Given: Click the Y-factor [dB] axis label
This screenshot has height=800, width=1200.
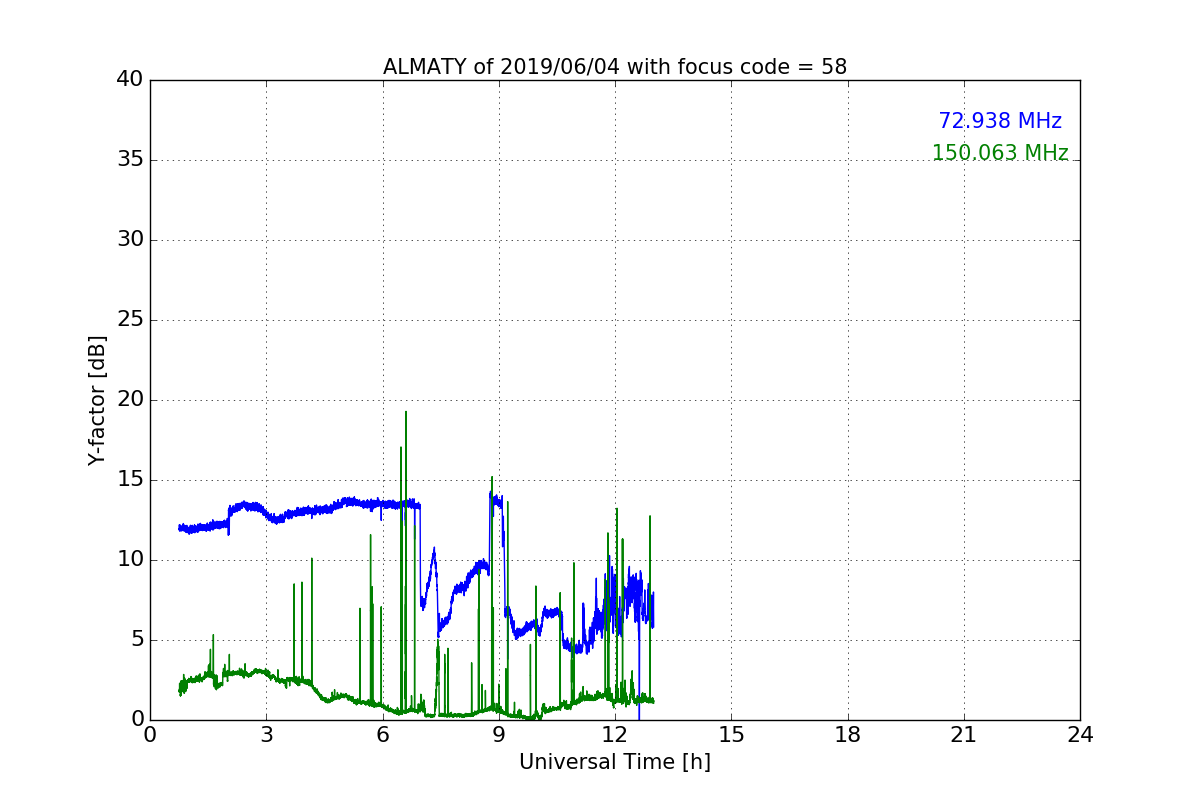Looking at the screenshot, I should click(97, 400).
